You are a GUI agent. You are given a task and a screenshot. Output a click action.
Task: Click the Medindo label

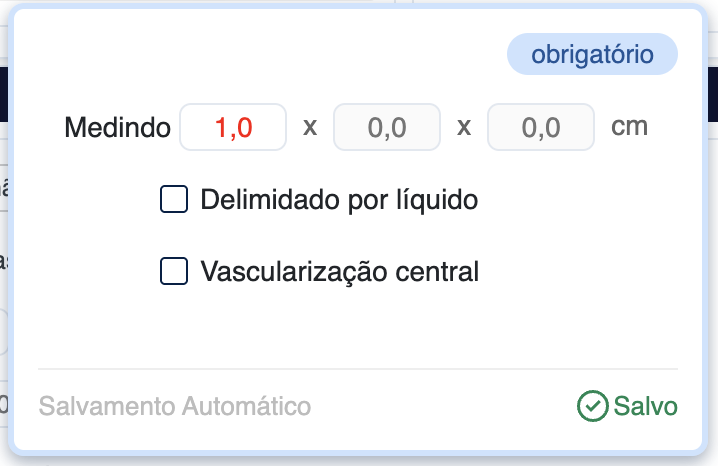(116, 128)
